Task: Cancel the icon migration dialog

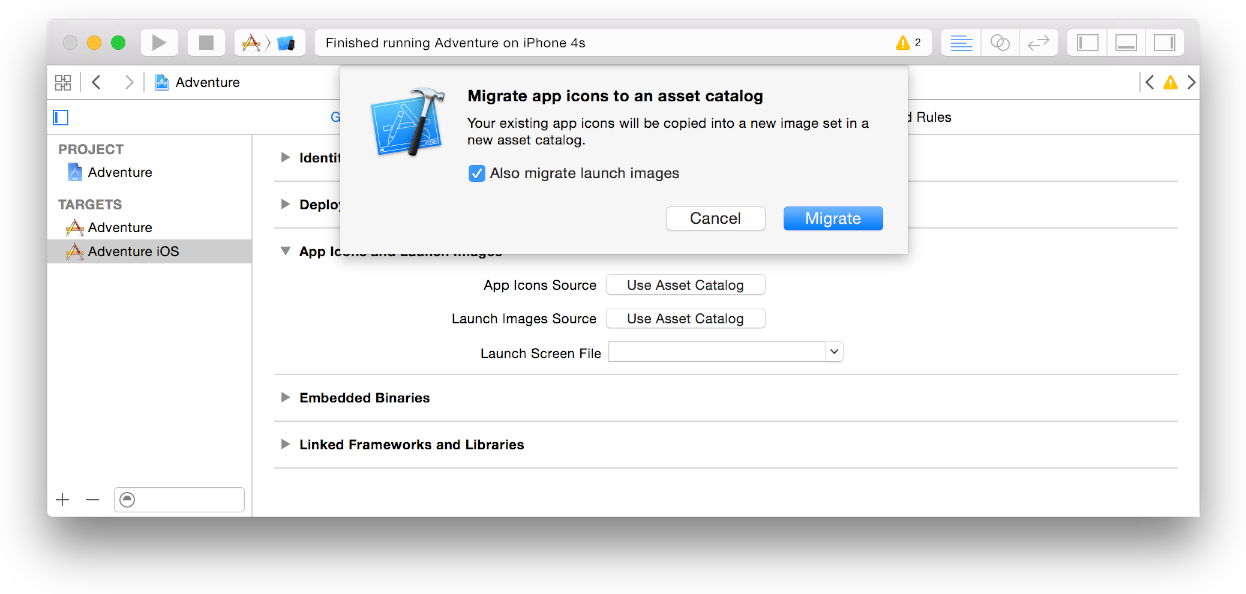Action: pyautogui.click(x=715, y=218)
